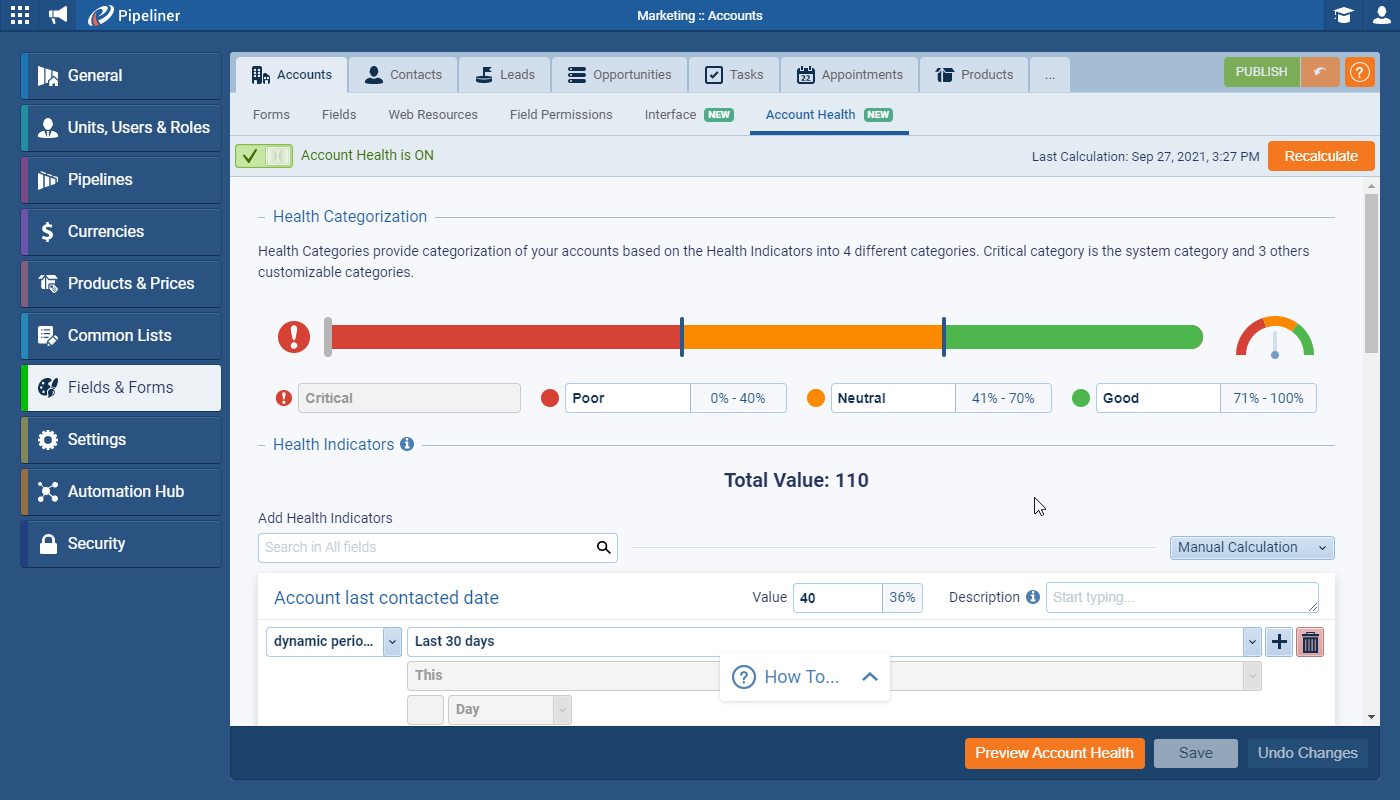1400x800 pixels.
Task: Open the graduation cap learning icon
Action: click(1344, 15)
